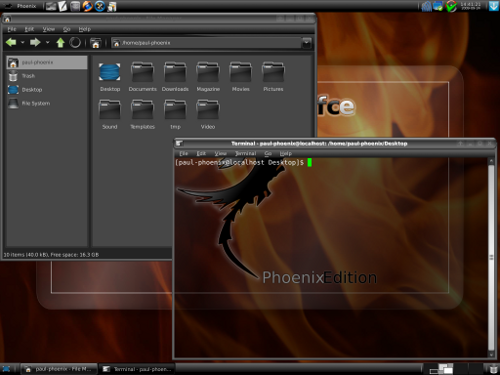Open the View menu in file manager
The height and width of the screenshot is (375, 500).
click(x=49, y=29)
